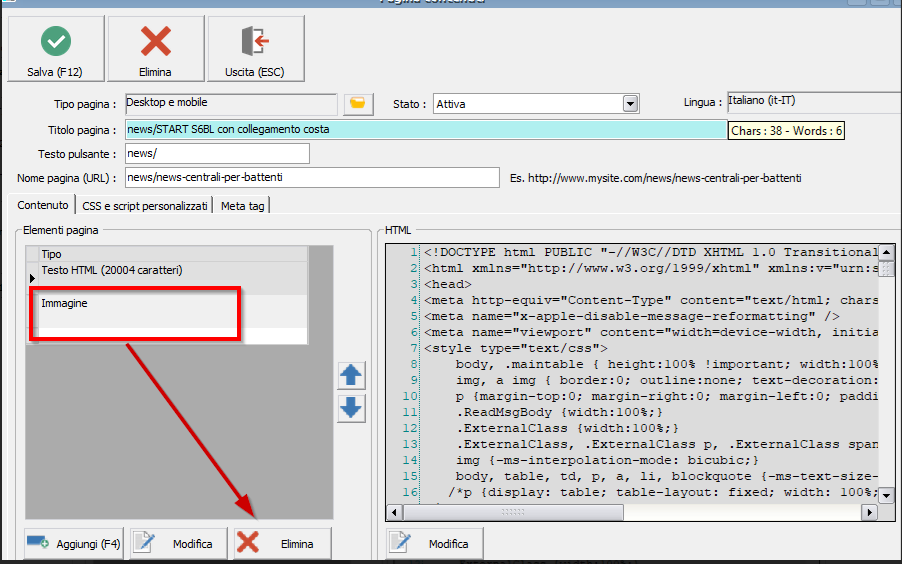This screenshot has width=902, height=564.
Task: Open the folder icon next to Tipo pagina
Action: coord(358,104)
